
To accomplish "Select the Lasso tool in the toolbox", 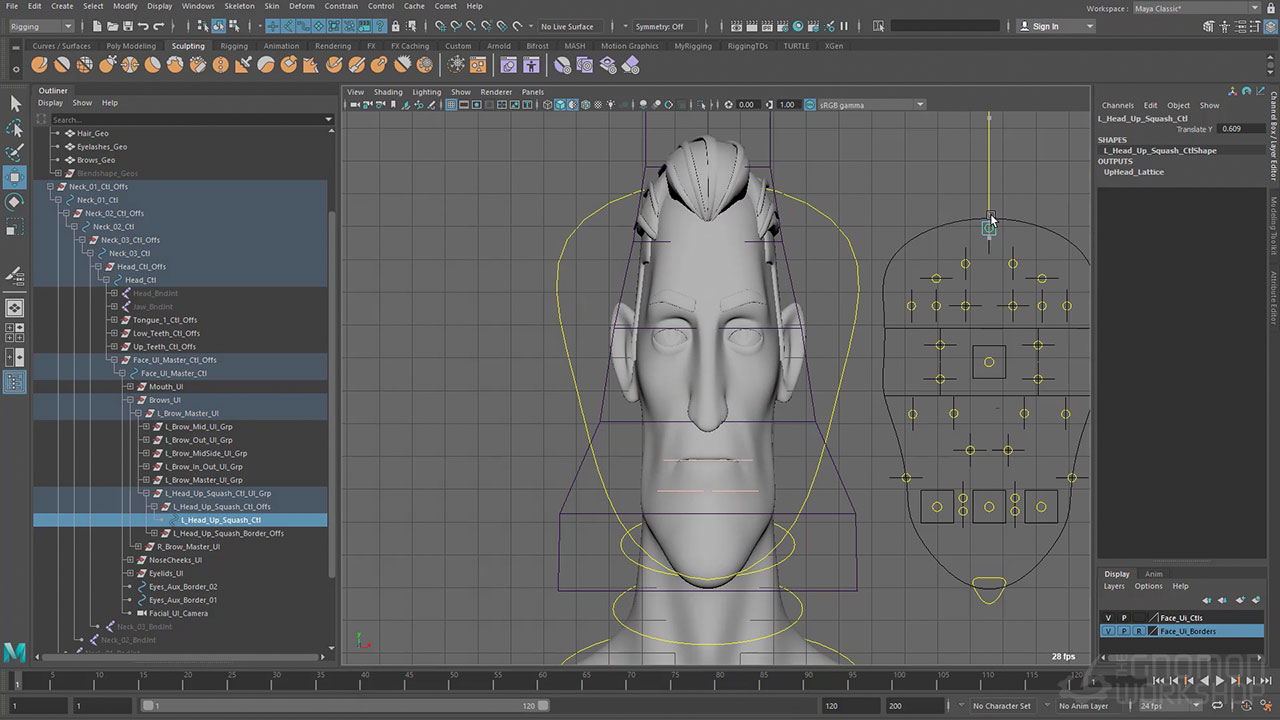I will tap(15, 128).
